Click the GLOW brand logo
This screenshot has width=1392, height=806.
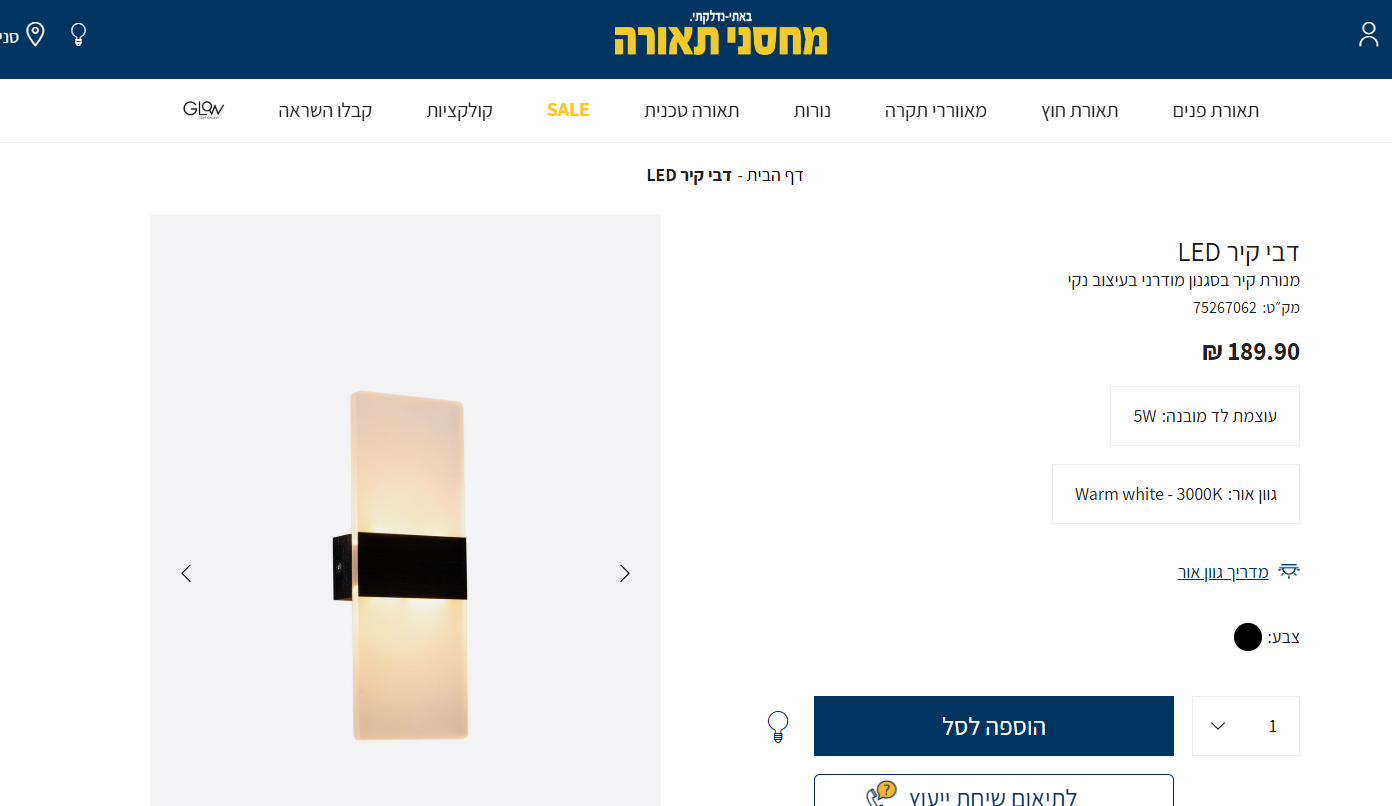(203, 110)
